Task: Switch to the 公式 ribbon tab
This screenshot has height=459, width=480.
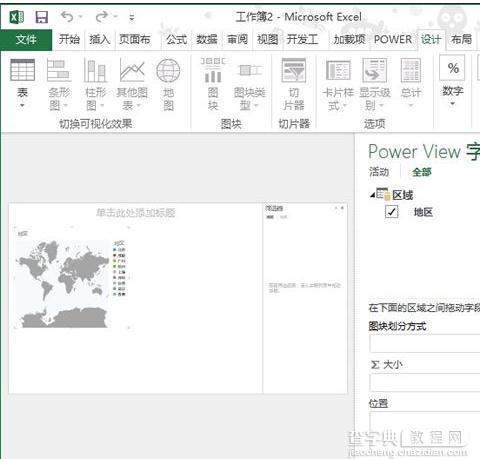Action: tap(176, 40)
